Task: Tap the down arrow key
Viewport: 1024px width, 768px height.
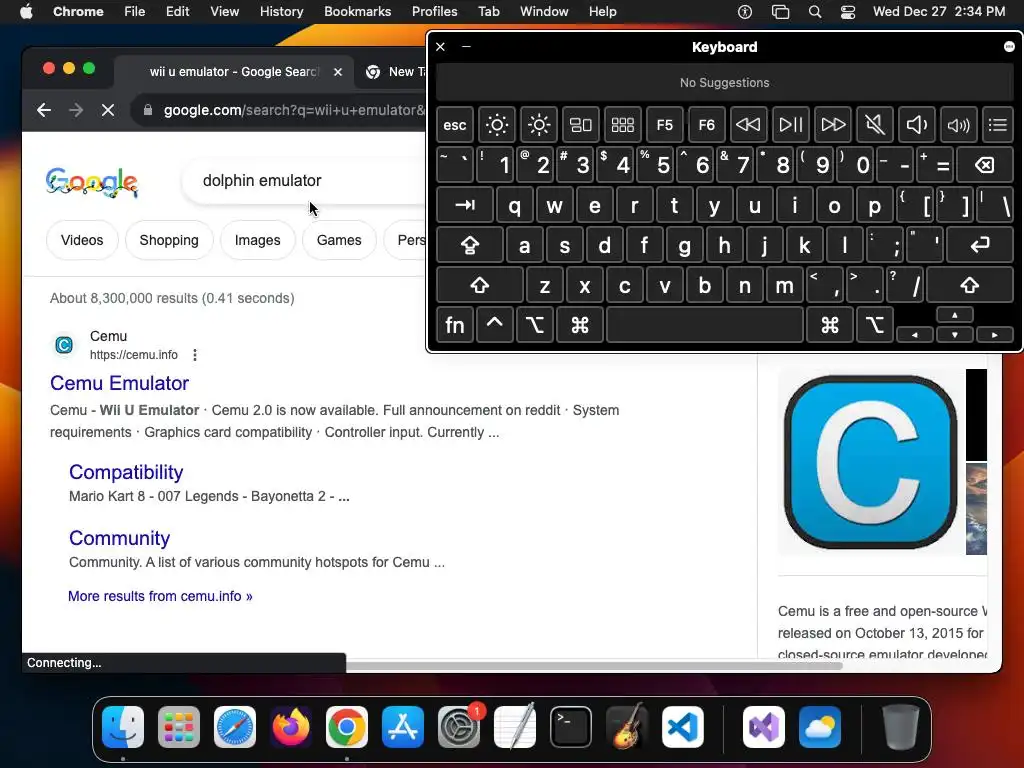Action: pyautogui.click(x=955, y=334)
